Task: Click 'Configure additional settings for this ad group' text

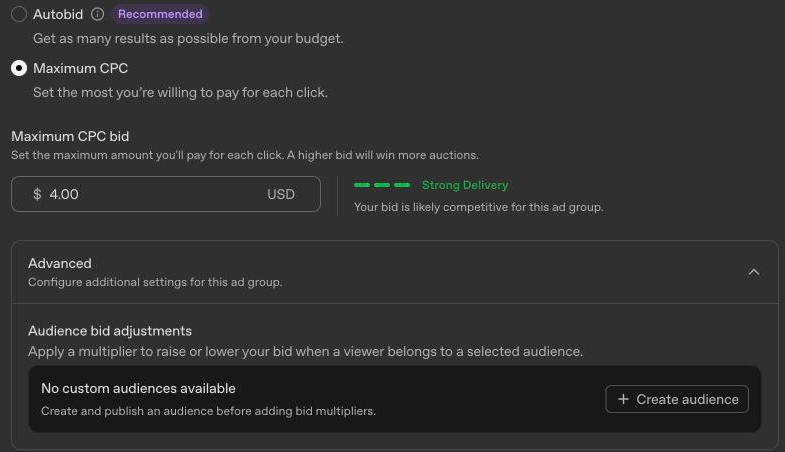Action: tap(155, 282)
